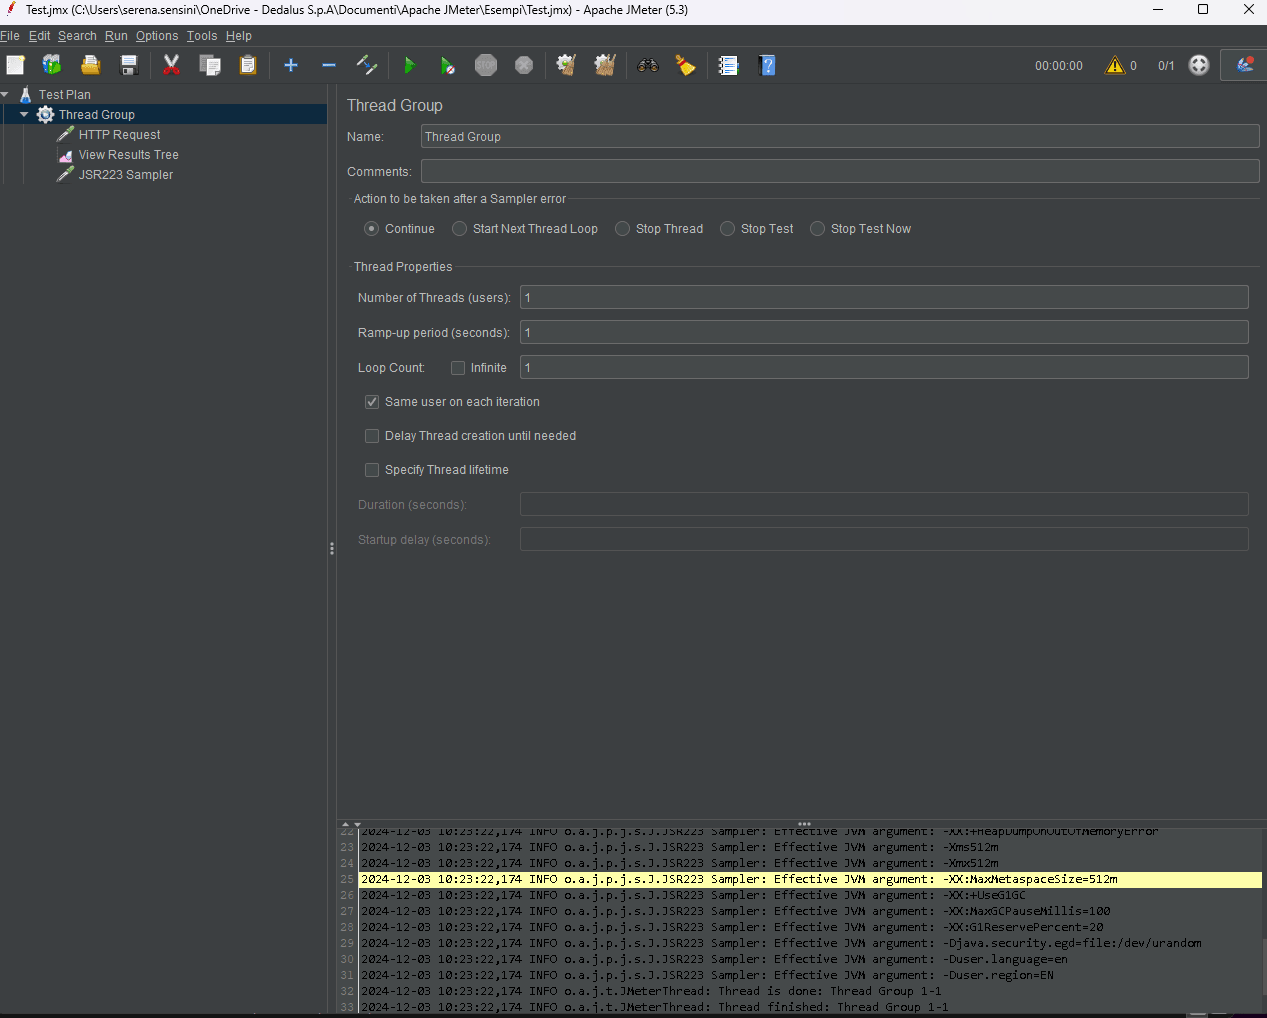Open the Run menu
This screenshot has width=1267, height=1018.
coord(116,36)
